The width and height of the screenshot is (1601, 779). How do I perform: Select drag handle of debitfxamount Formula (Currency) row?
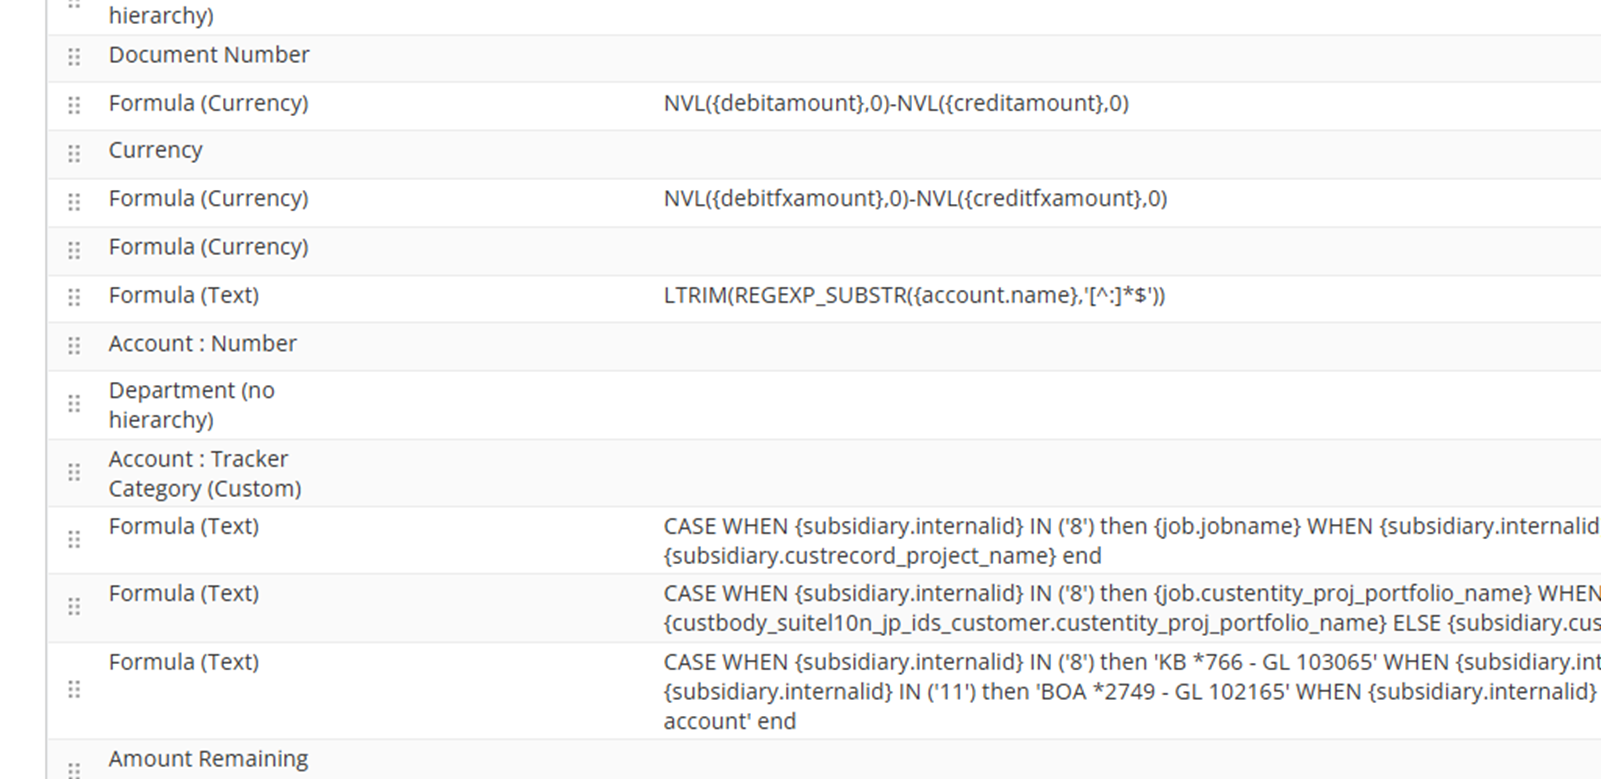click(74, 201)
